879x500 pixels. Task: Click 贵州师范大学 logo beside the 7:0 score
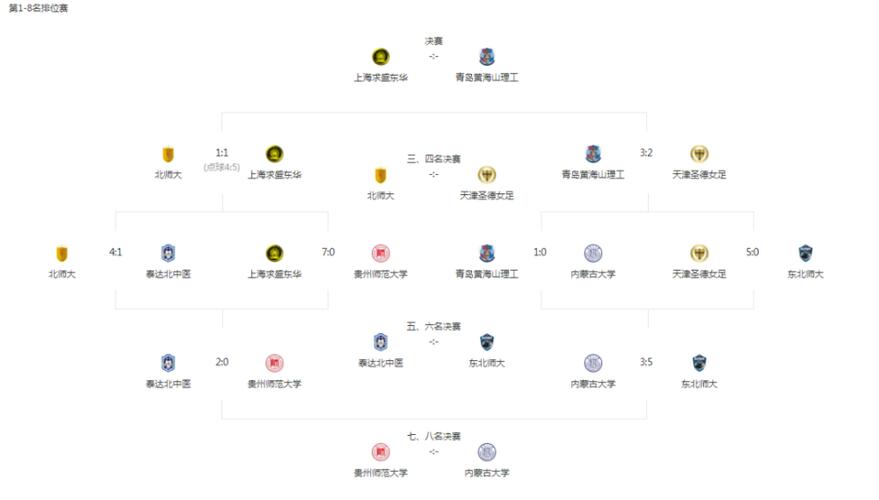pos(381,254)
